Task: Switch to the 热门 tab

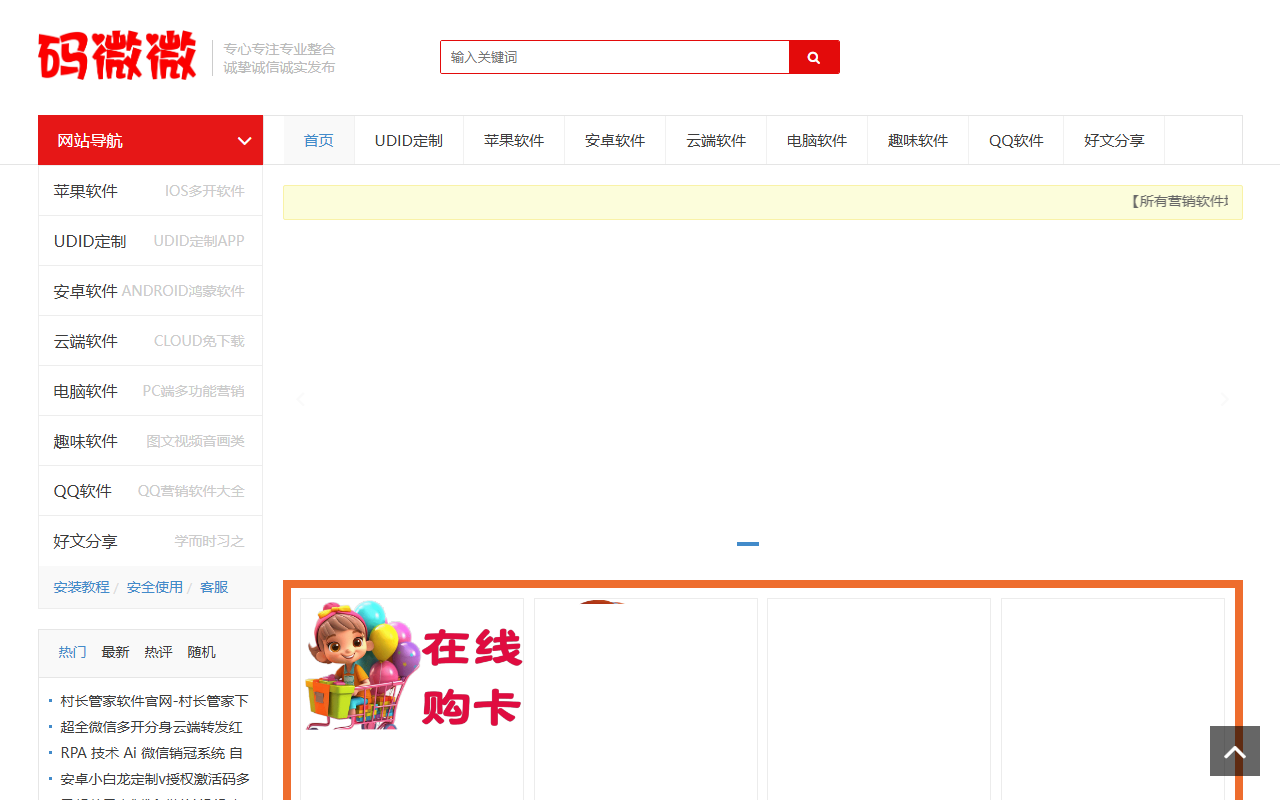Action: pos(72,652)
